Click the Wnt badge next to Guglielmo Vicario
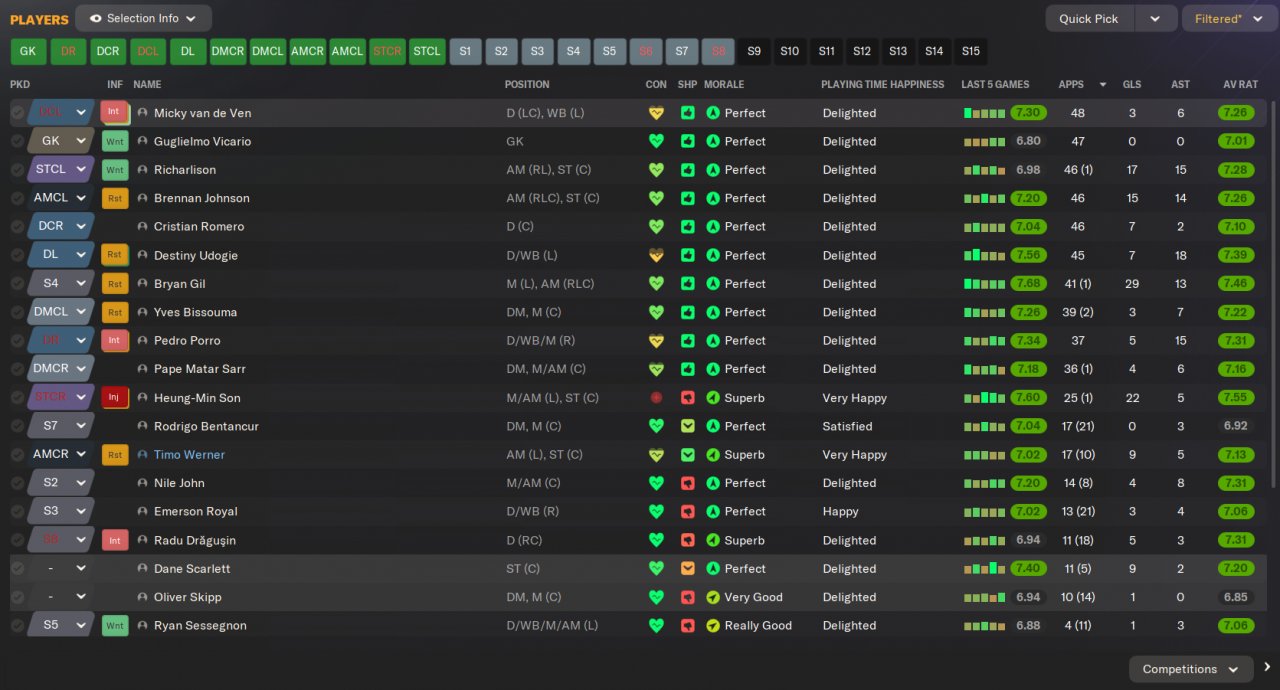 115,141
